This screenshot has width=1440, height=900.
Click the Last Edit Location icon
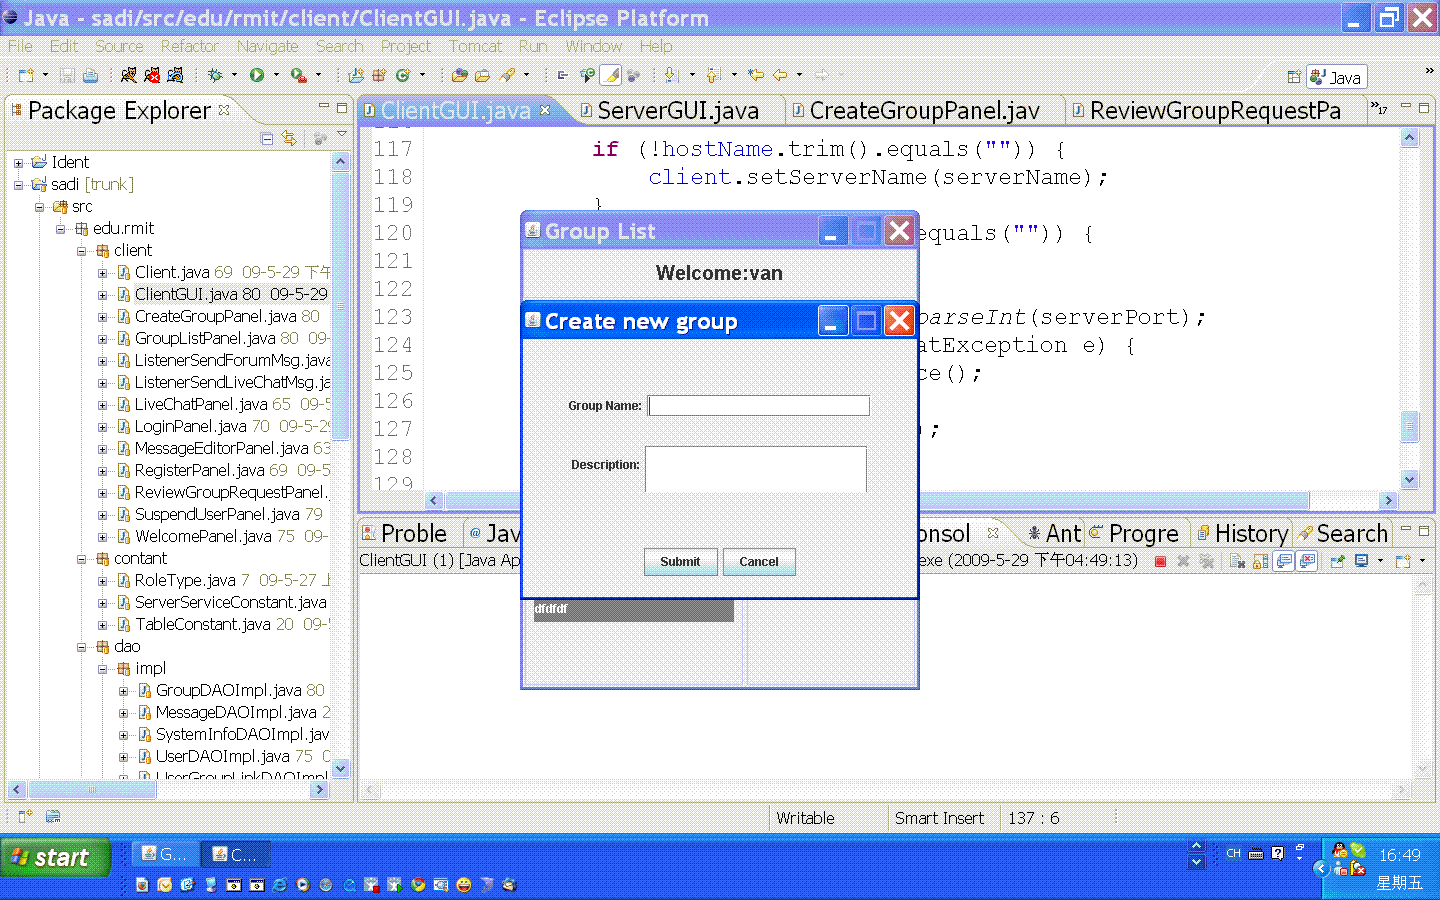pos(756,75)
